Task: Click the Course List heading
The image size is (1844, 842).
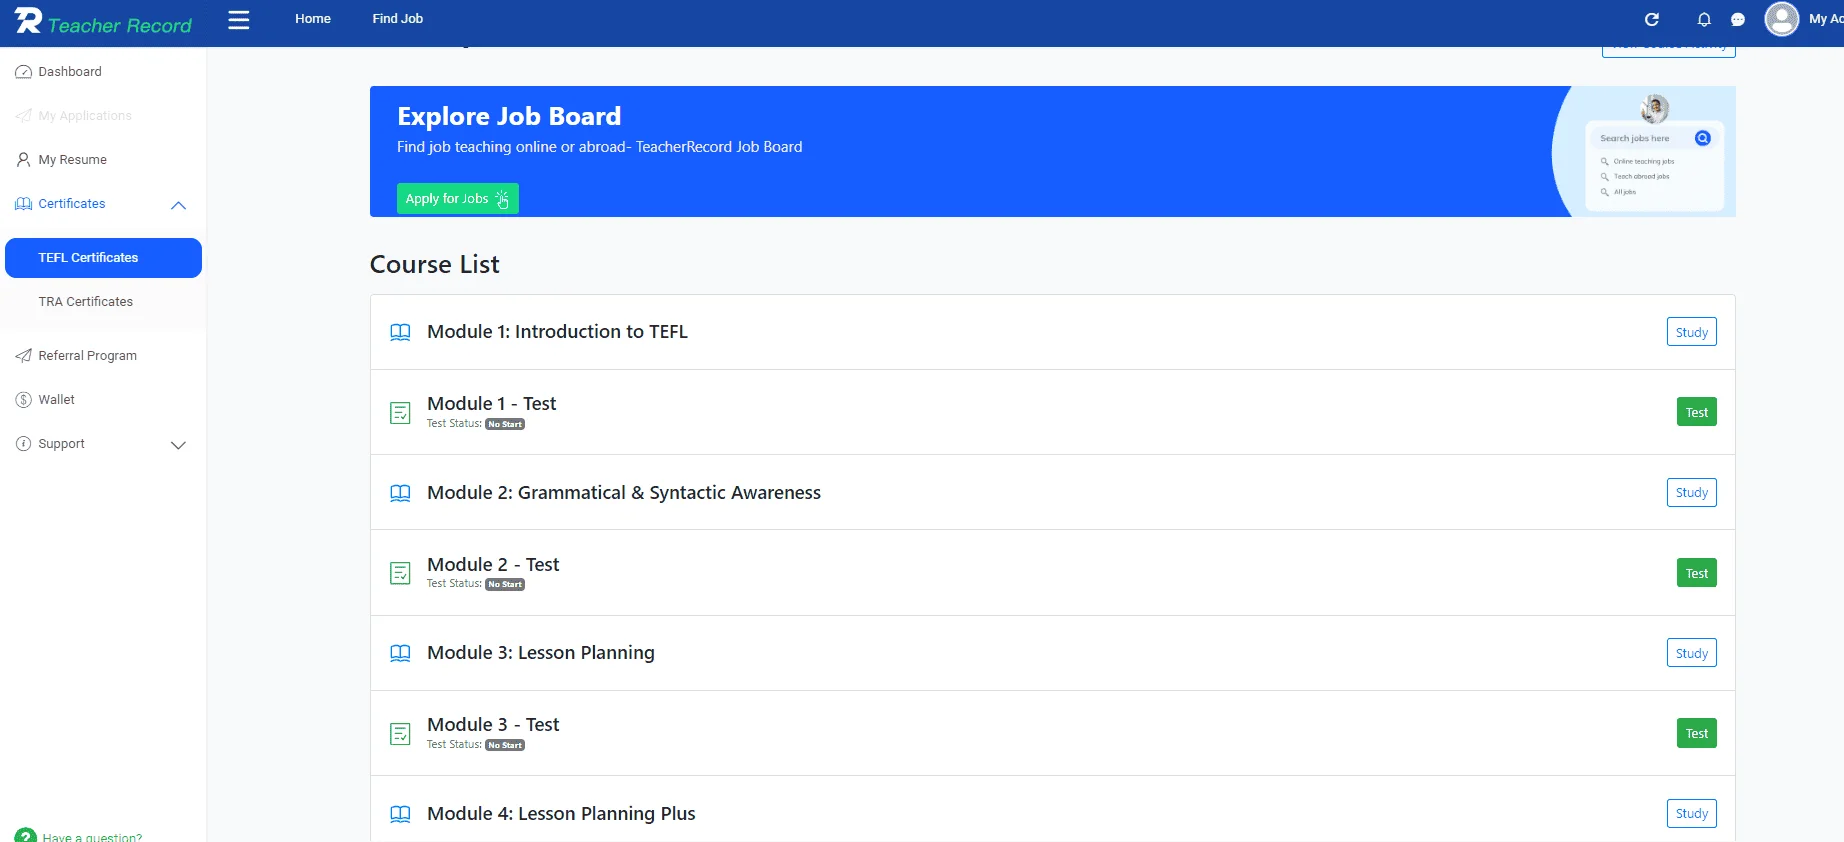Action: (435, 265)
